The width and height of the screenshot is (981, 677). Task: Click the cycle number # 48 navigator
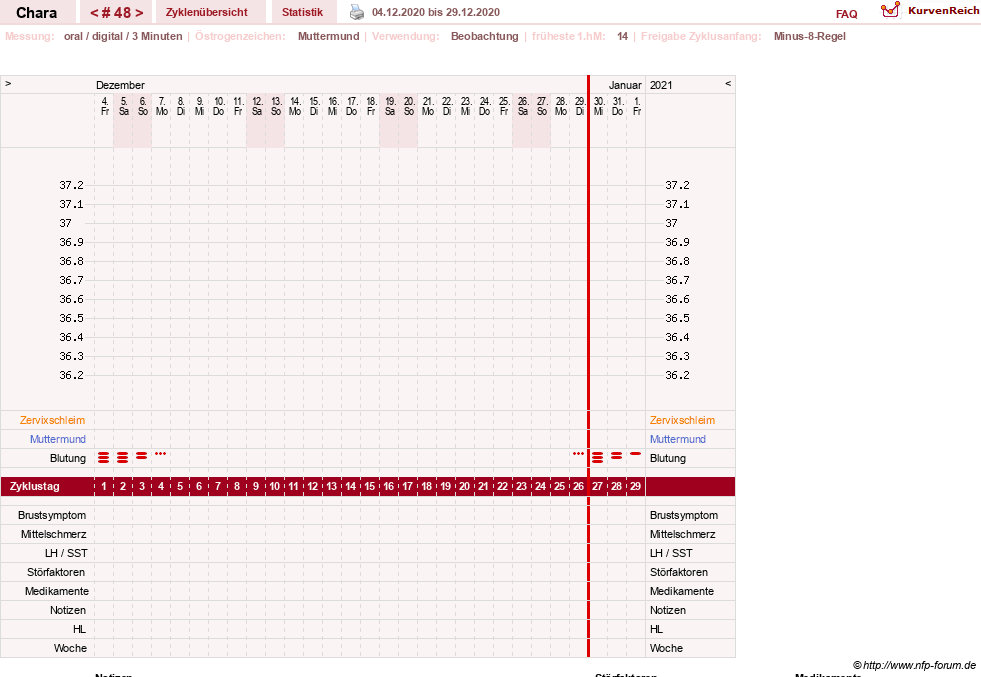click(x=116, y=13)
